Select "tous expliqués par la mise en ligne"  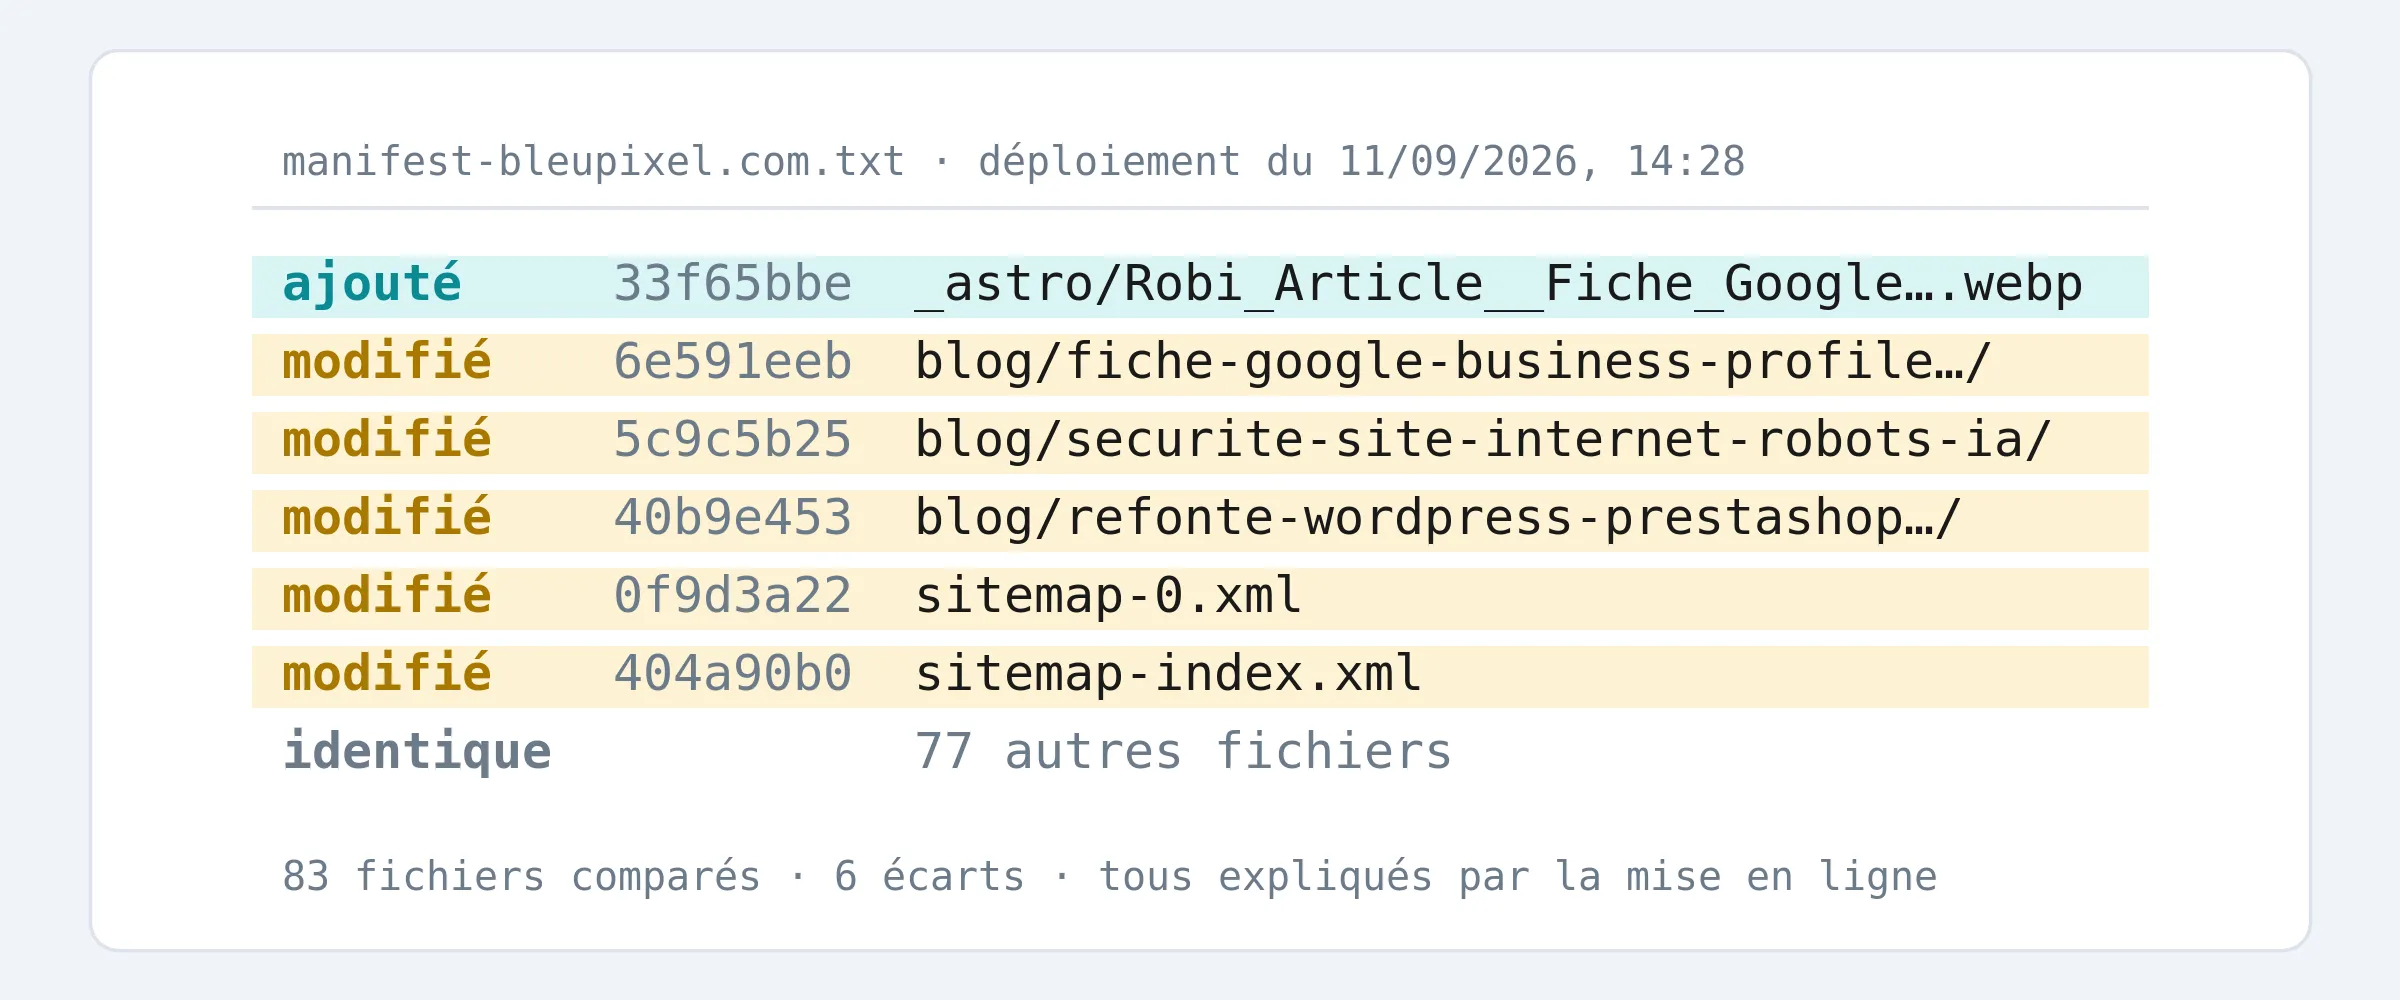[x=1518, y=876]
